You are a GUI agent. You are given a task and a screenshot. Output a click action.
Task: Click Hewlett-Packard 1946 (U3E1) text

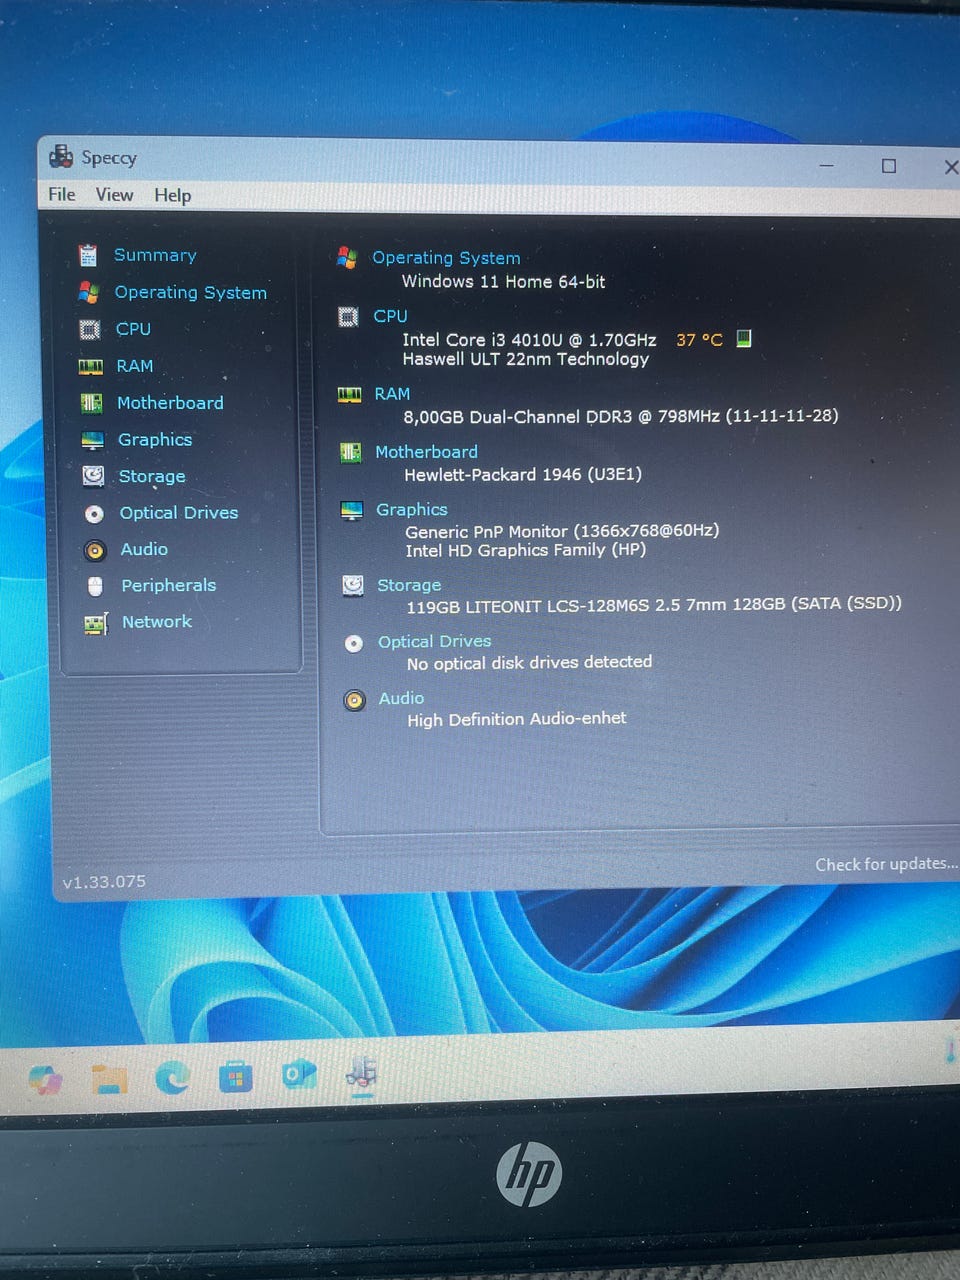(x=523, y=475)
